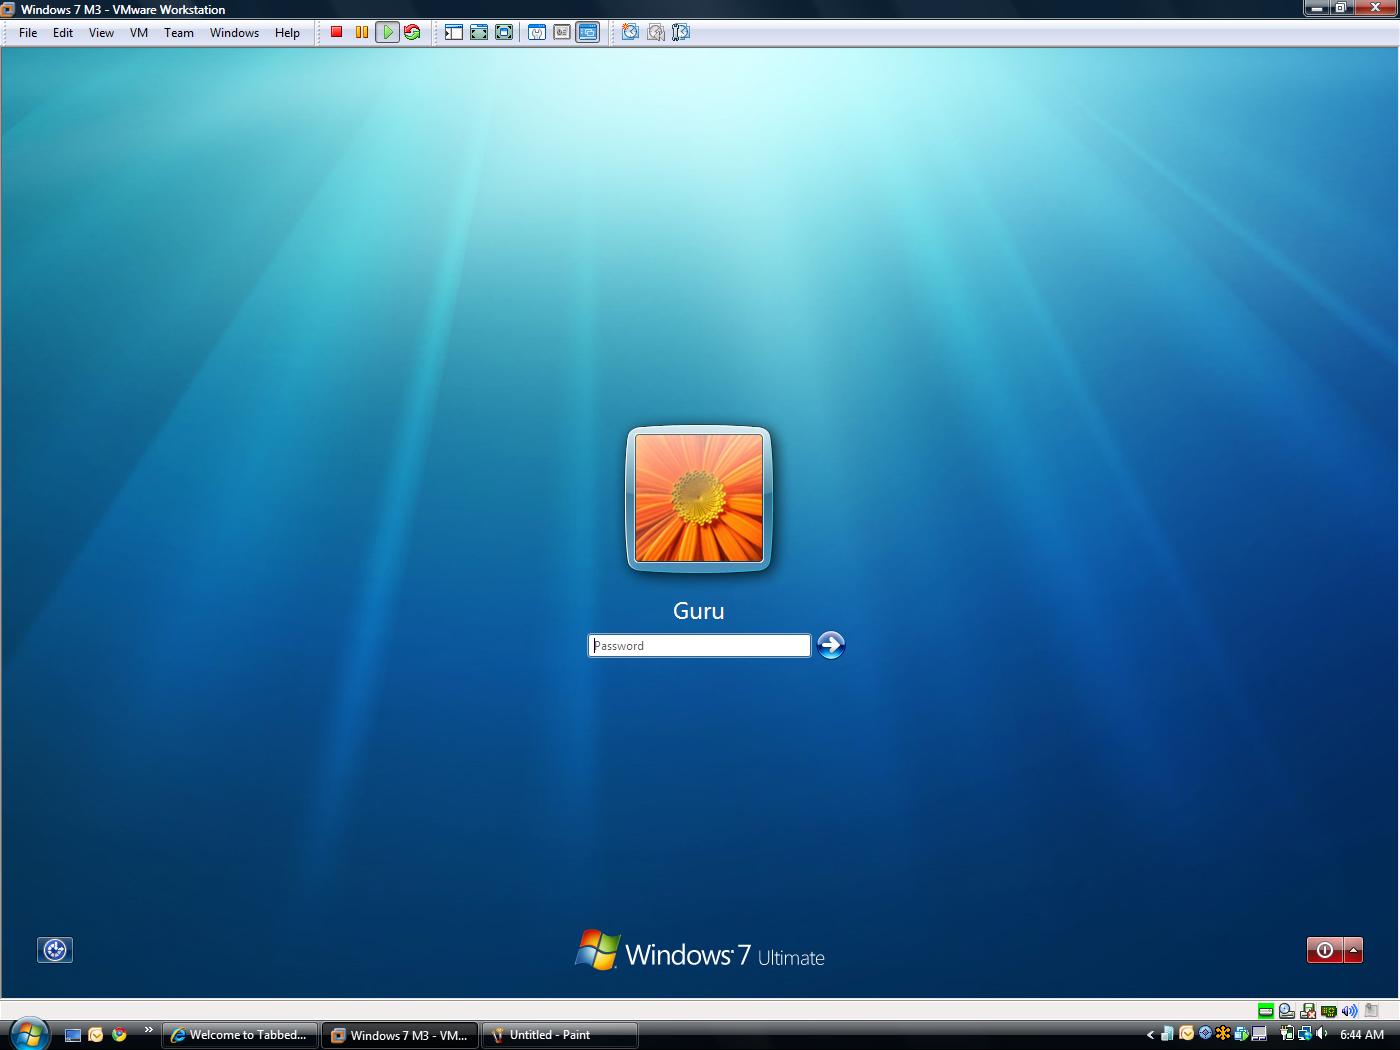Viewport: 1400px width, 1050px height.
Task: Expand the Quick Launch overflow chevron
Action: [149, 1030]
